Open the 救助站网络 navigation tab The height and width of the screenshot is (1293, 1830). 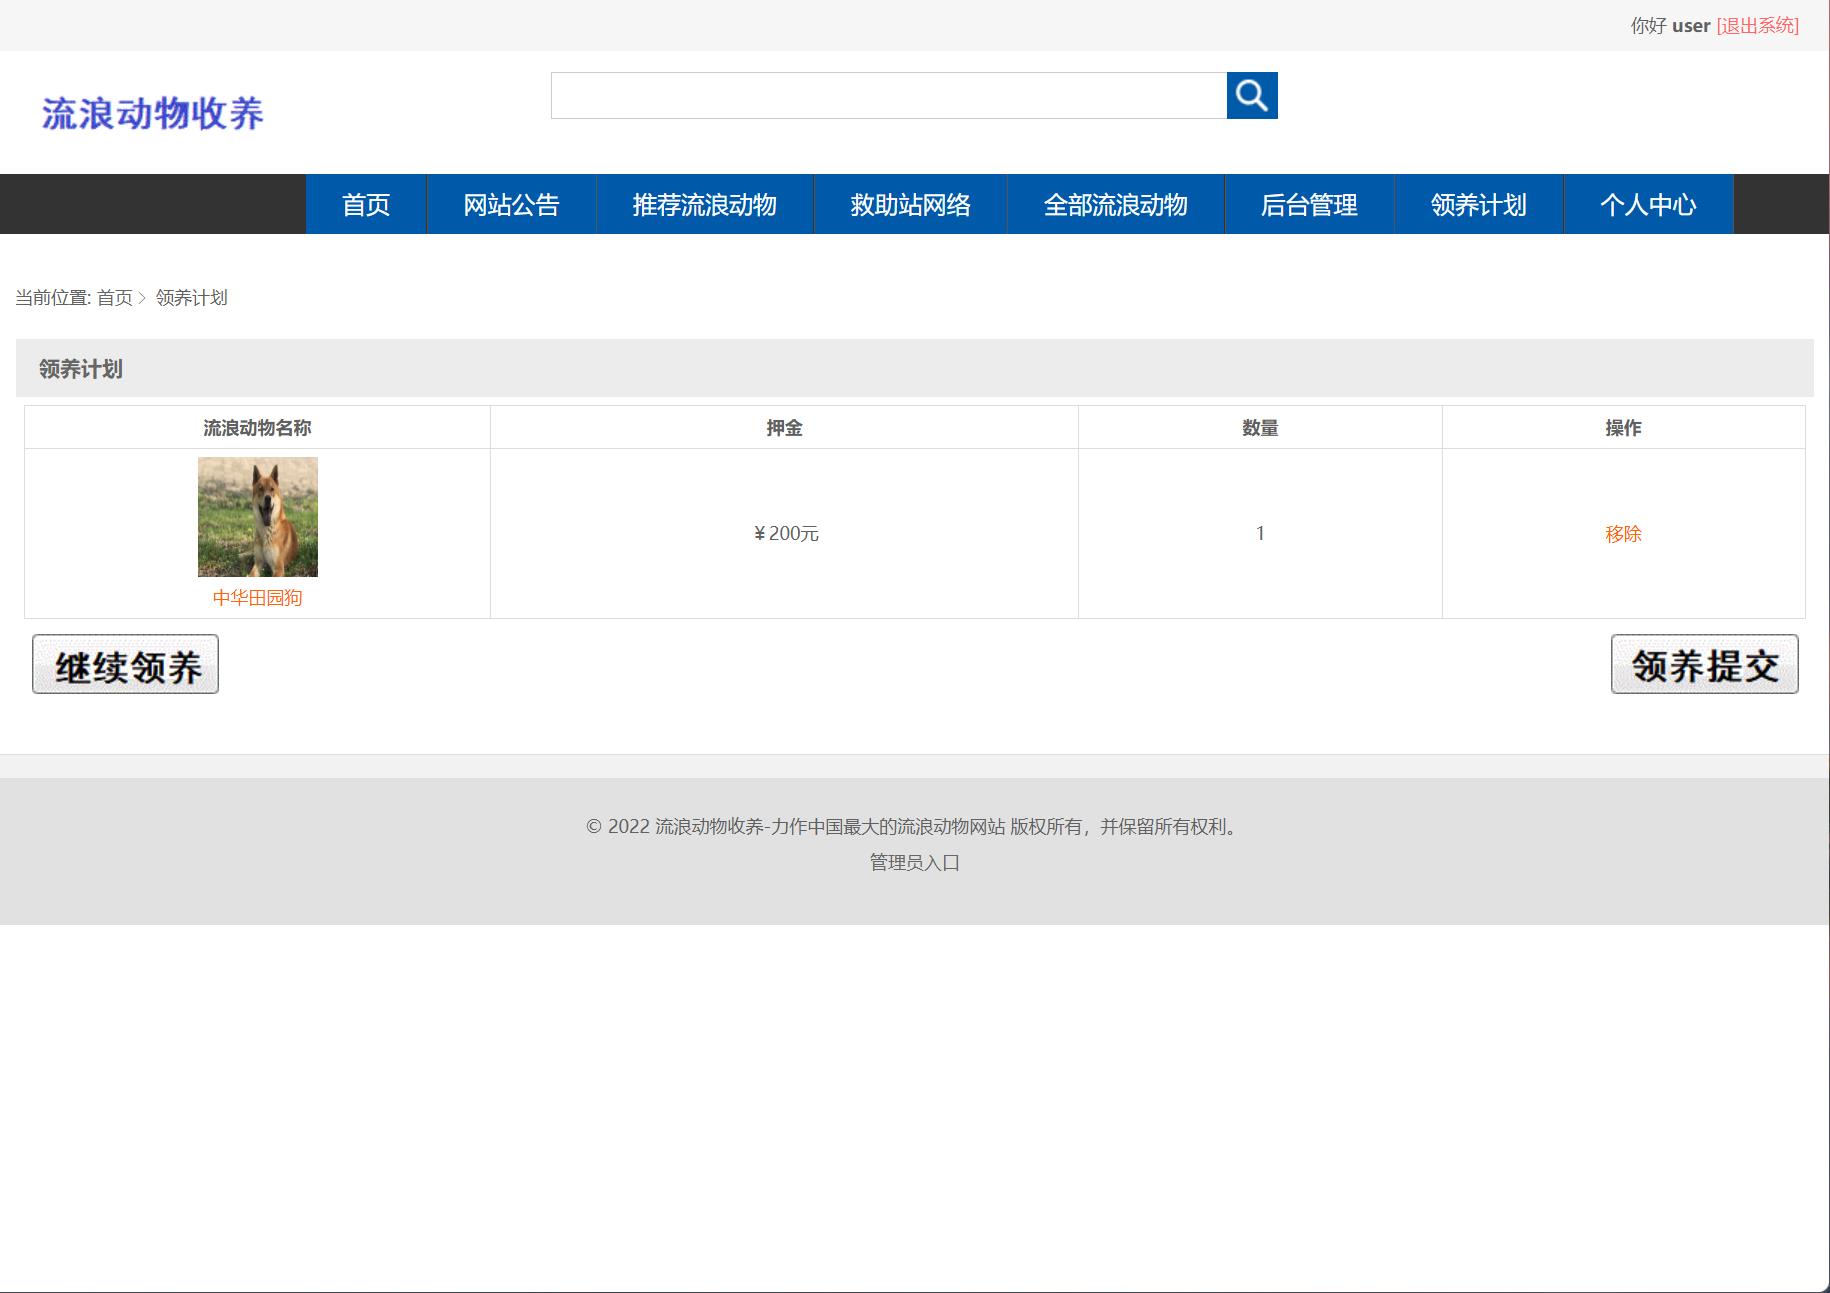click(910, 204)
